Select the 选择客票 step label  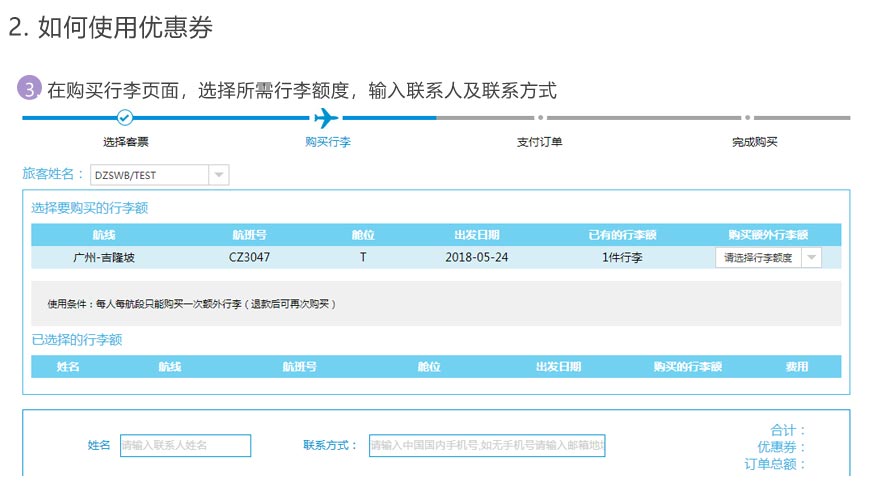coord(125,142)
